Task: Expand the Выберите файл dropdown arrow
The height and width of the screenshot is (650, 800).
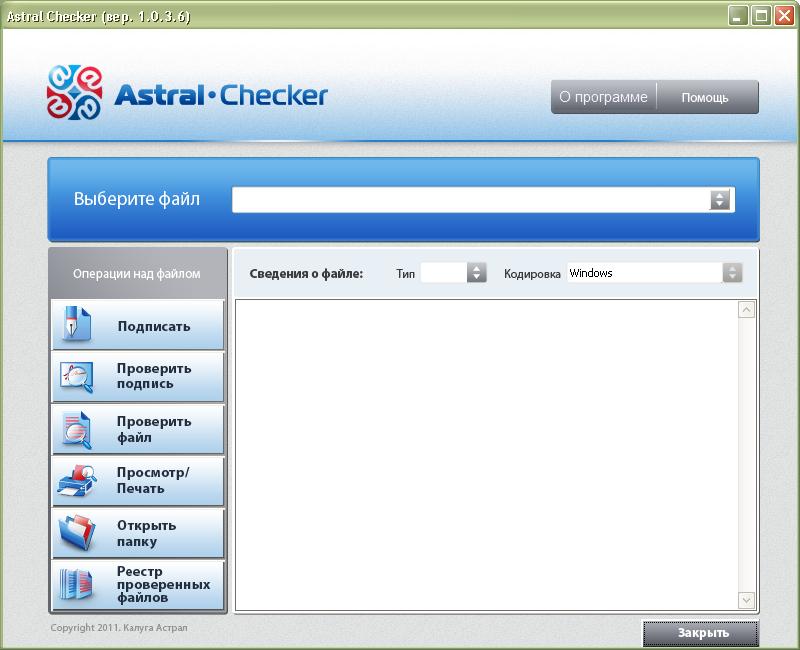Action: coord(719,199)
